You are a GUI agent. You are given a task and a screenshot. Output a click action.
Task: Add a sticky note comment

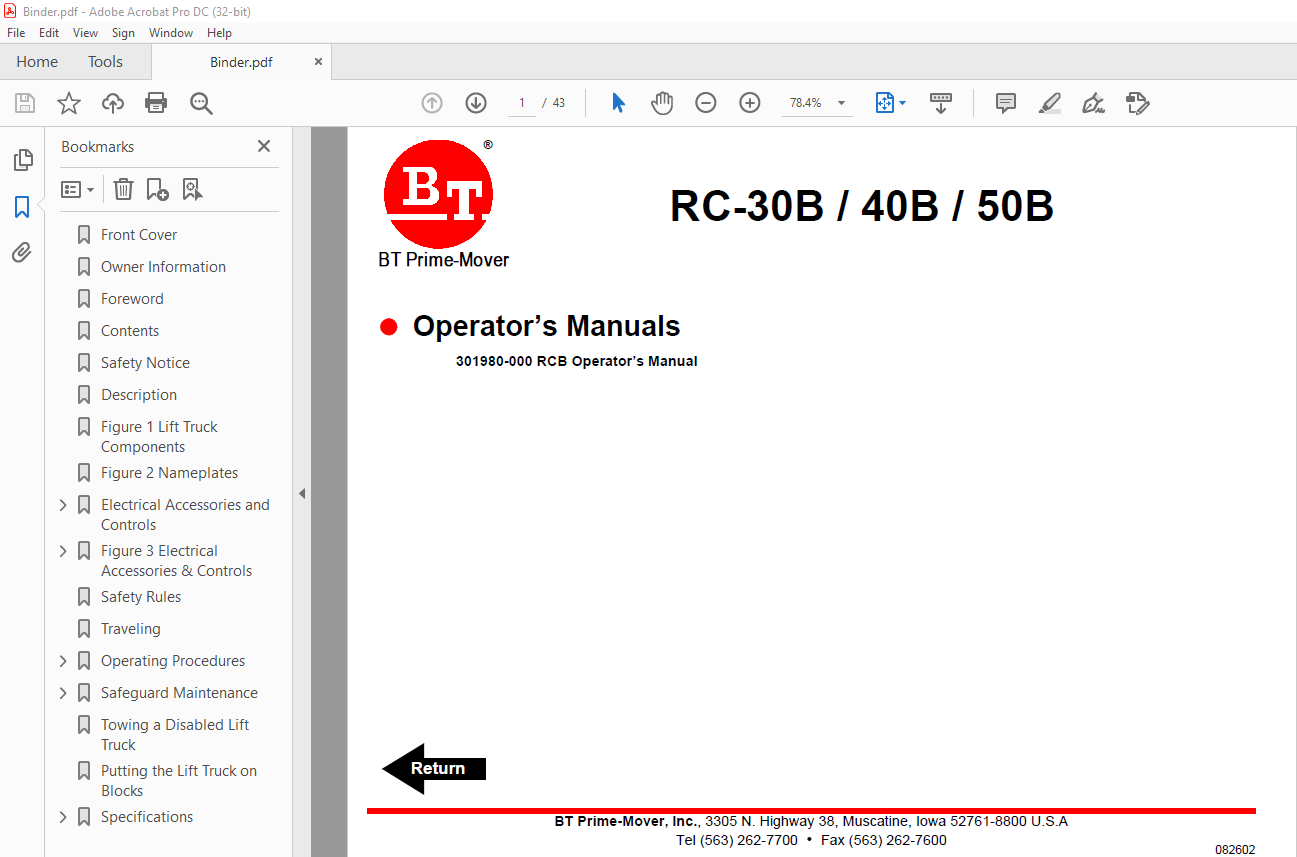tap(1006, 103)
